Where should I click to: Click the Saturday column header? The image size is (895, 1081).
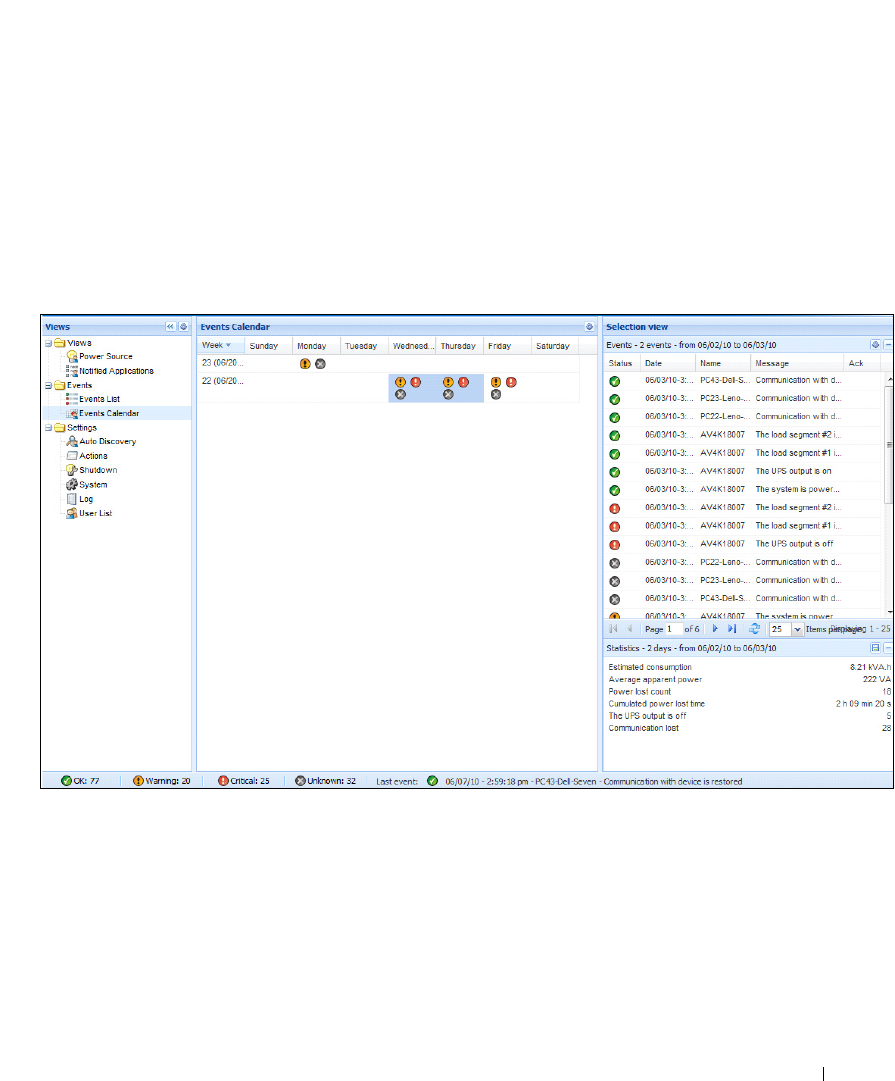click(555, 346)
